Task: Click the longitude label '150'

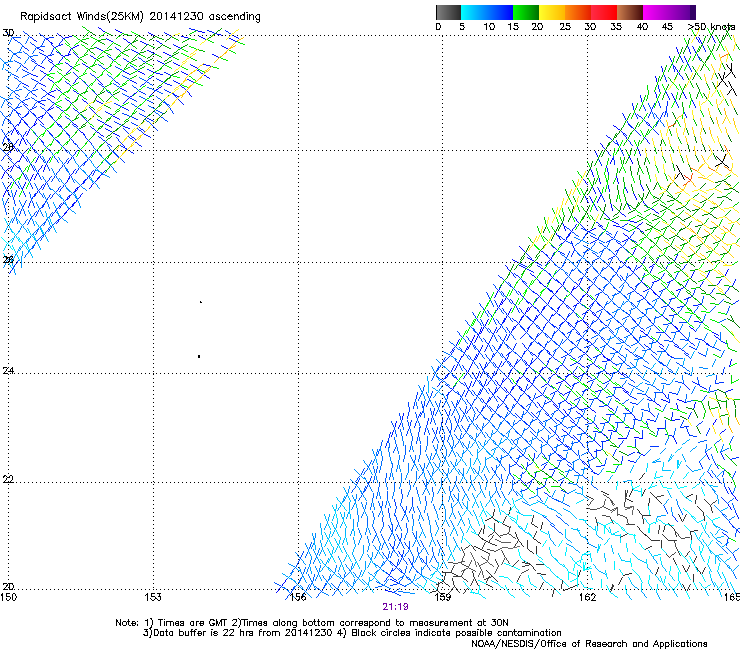Action: [8, 597]
